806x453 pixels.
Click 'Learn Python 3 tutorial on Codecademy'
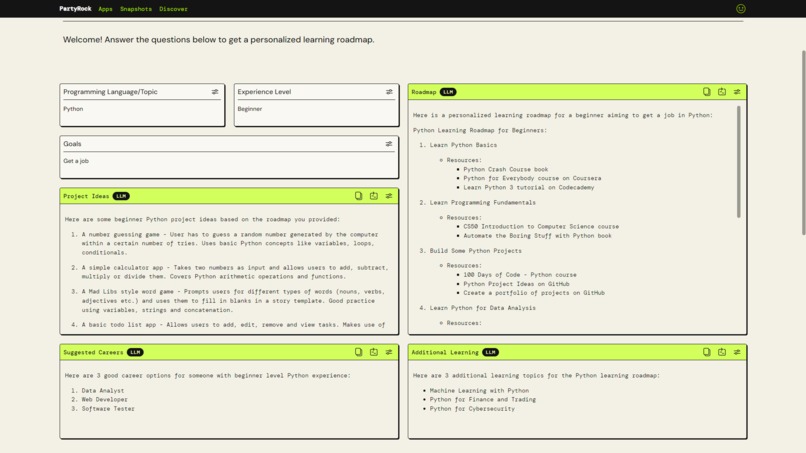click(x=528, y=188)
